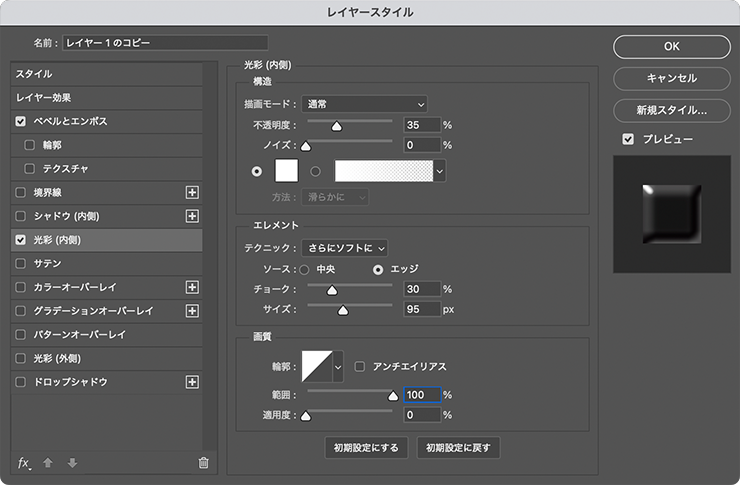The width and height of the screenshot is (740, 485).
Task: Toggle the プレビュー checkbox
Action: tap(628, 139)
